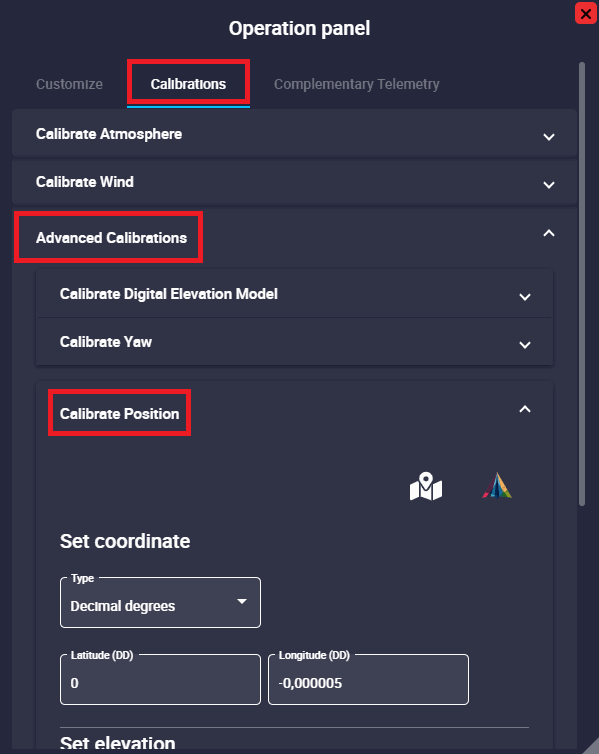Close the Operation panel with the red X
The height and width of the screenshot is (754, 599).
pos(586,13)
